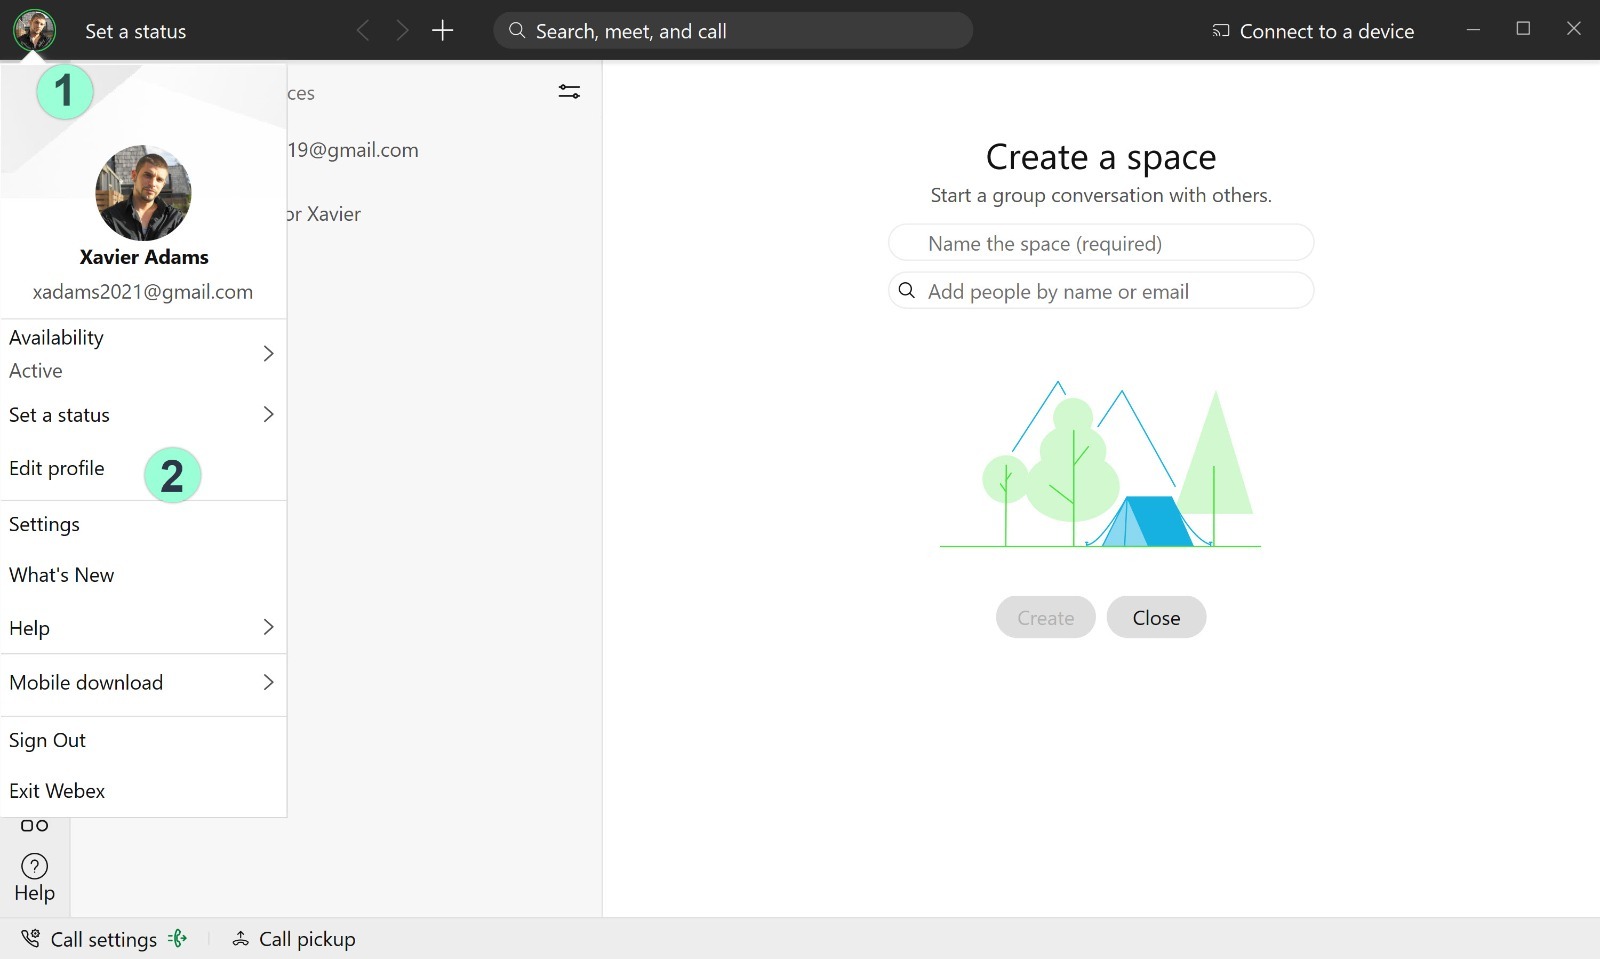This screenshot has height=959, width=1600.
Task: Open the Set a status menu item
Action: click(x=144, y=415)
